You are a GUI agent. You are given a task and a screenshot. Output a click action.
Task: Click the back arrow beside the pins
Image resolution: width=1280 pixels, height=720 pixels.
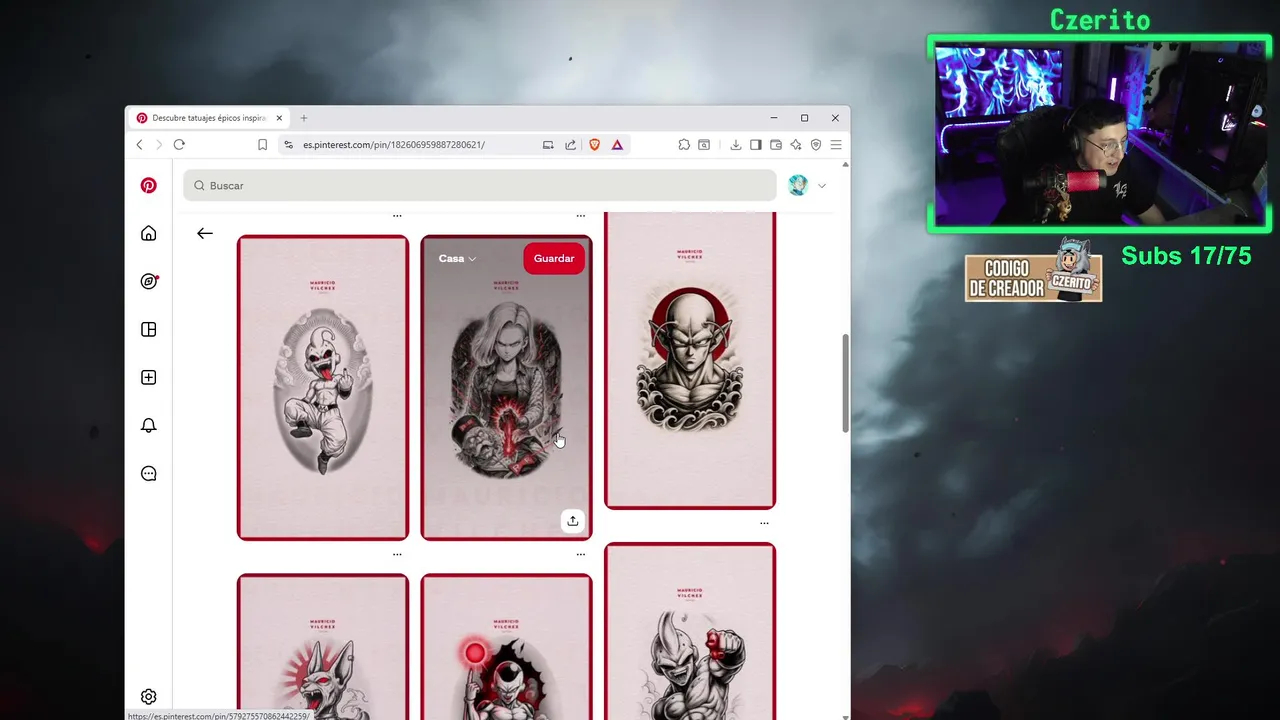coord(204,233)
